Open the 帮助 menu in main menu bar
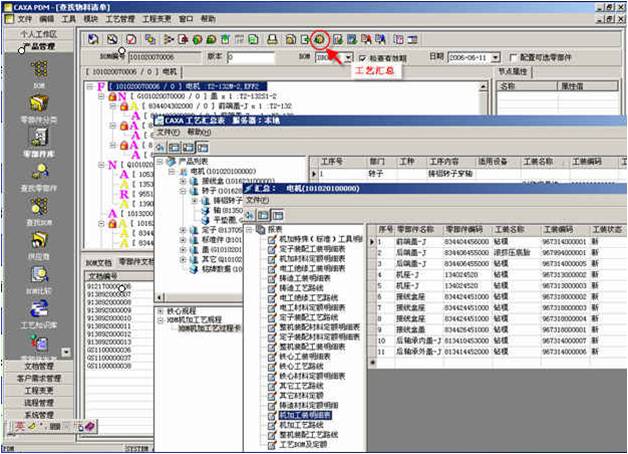Viewport: 628px width, 454px height. point(208,19)
